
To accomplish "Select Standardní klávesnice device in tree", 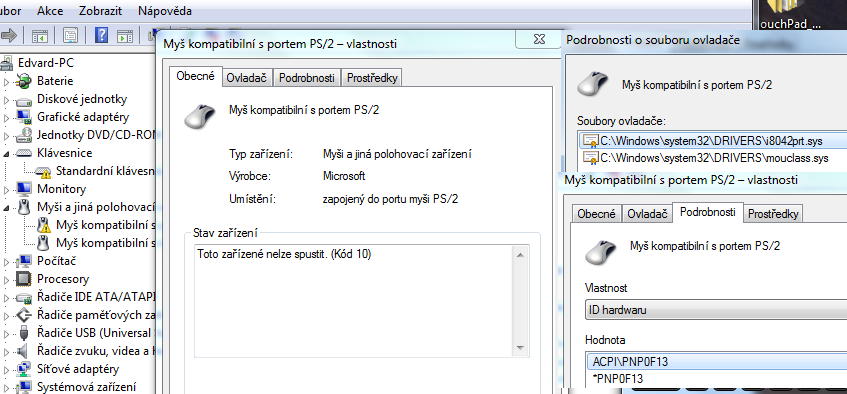I will (105, 171).
